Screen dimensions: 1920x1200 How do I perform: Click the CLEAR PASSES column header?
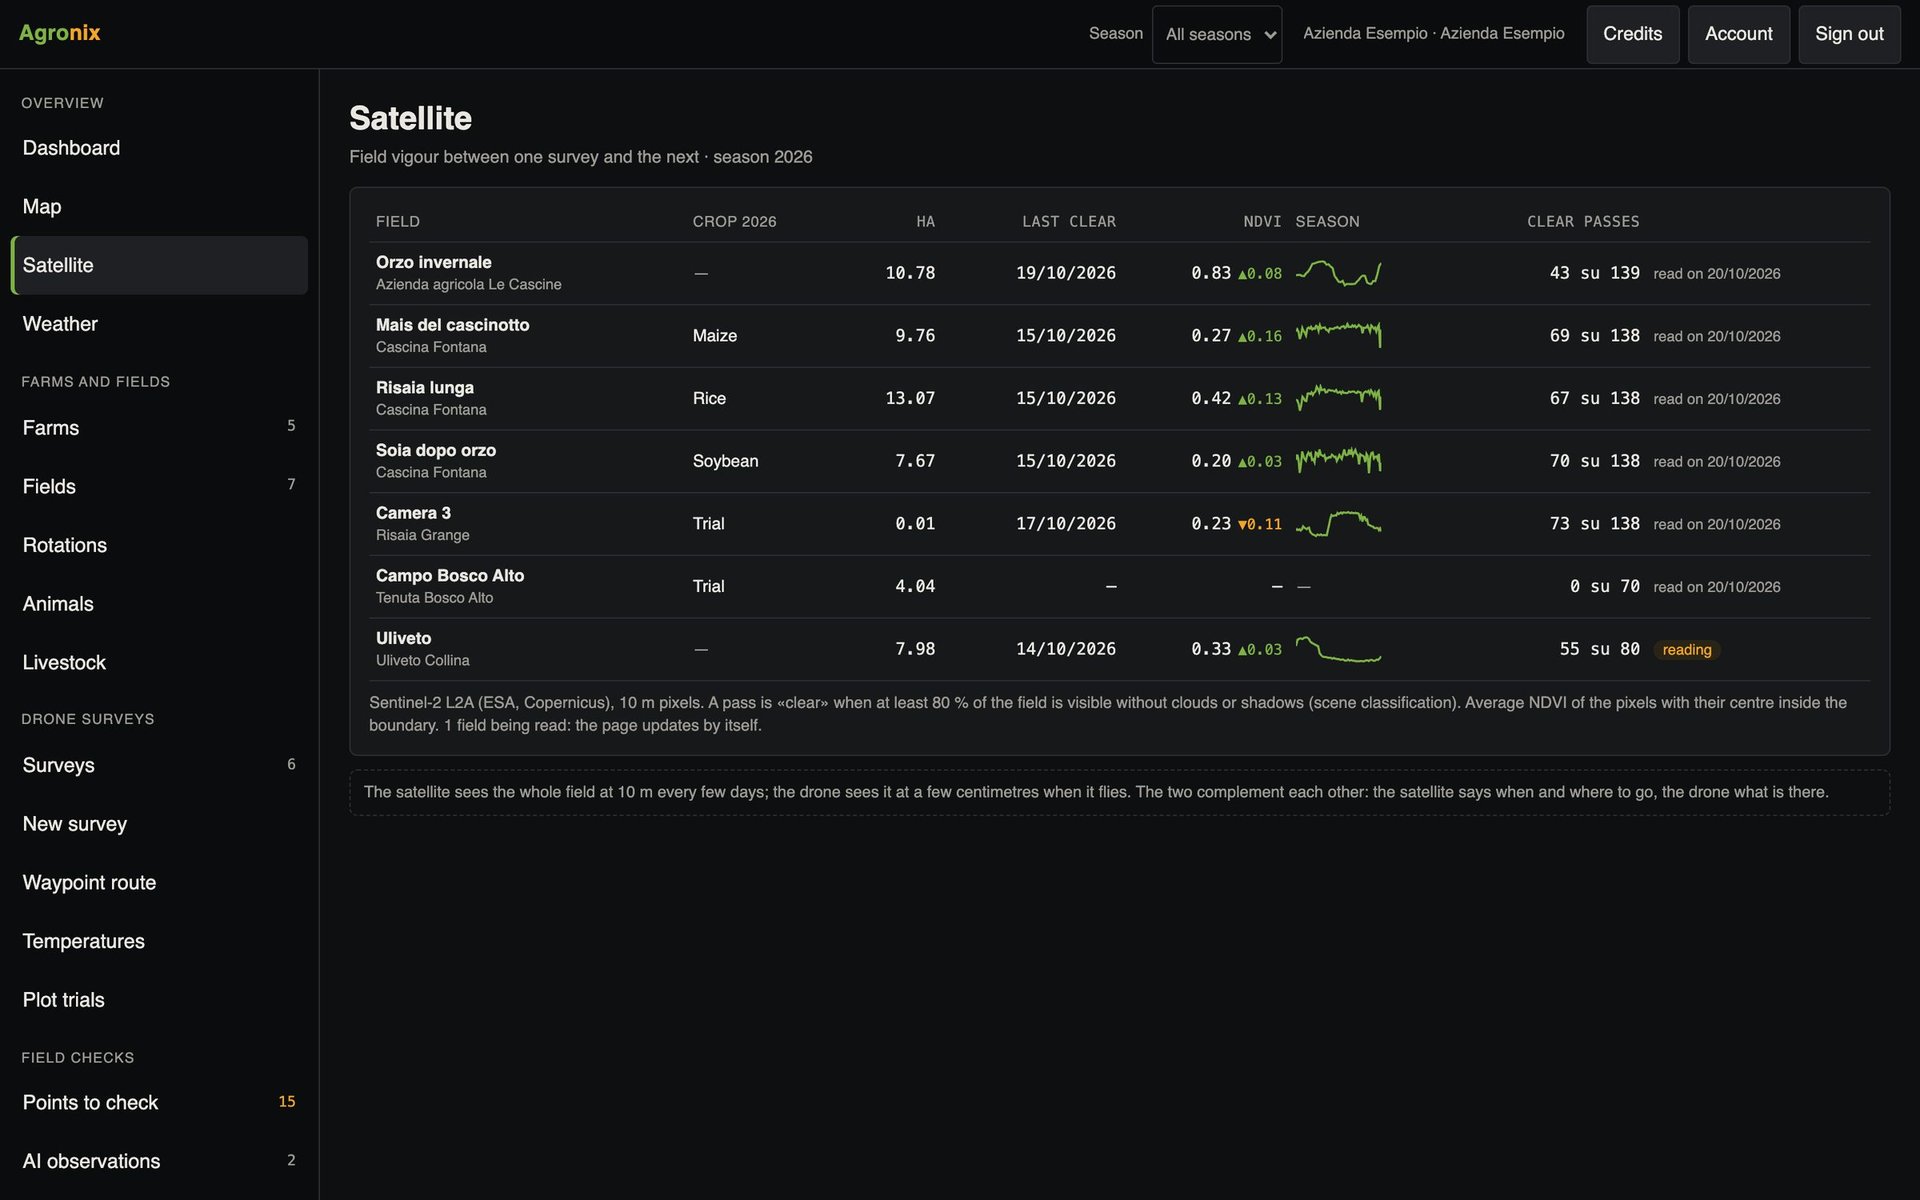tap(1583, 222)
